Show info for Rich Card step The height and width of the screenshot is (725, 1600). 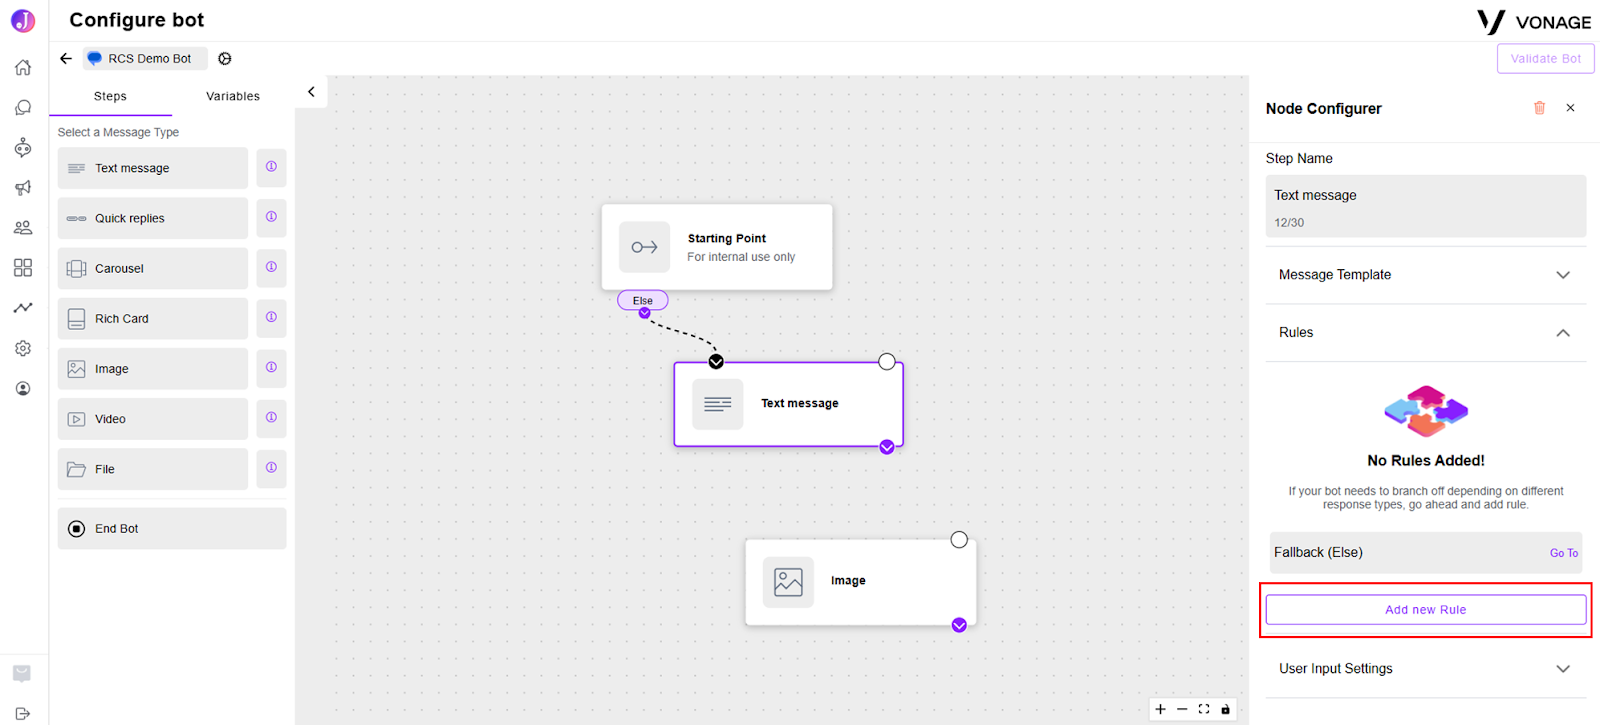click(271, 317)
